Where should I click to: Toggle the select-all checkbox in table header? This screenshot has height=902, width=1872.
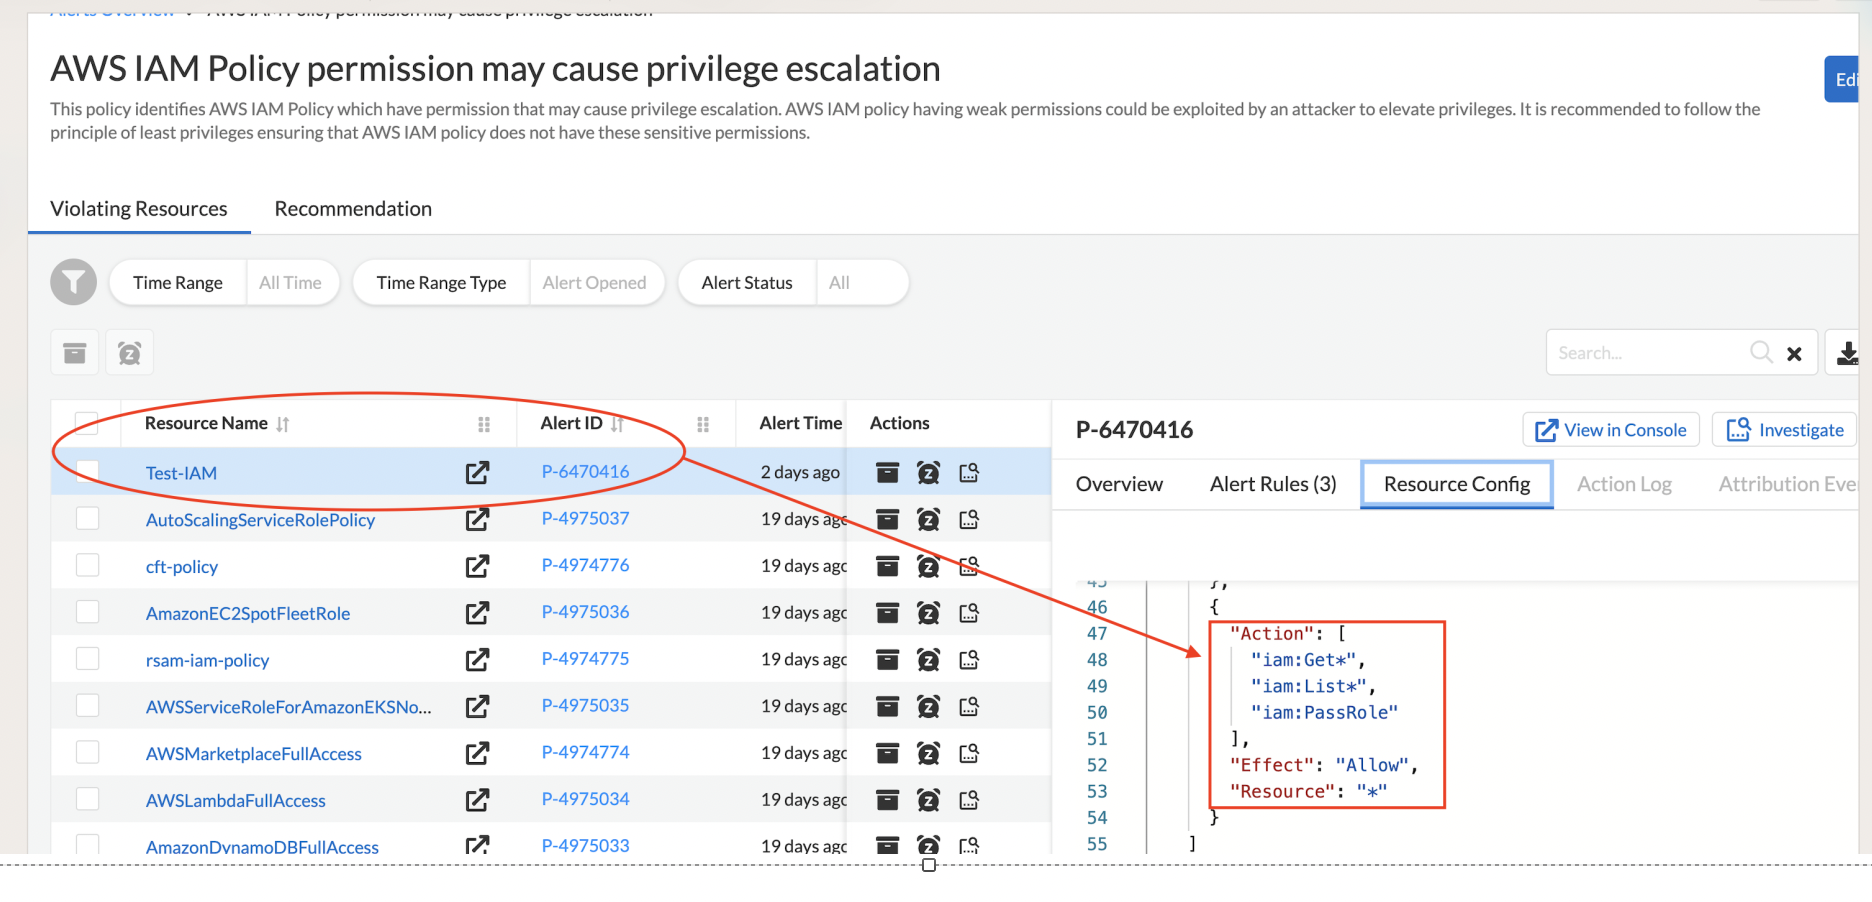87,423
